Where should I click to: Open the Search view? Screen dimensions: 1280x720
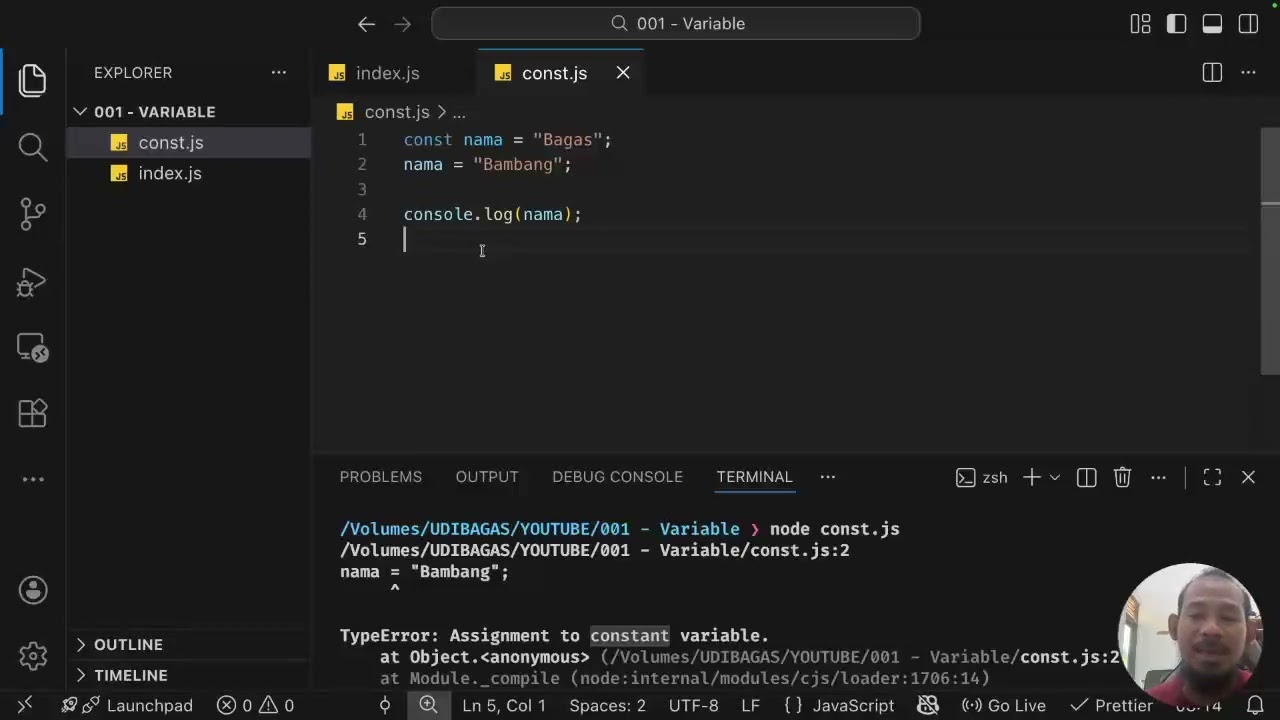click(32, 147)
